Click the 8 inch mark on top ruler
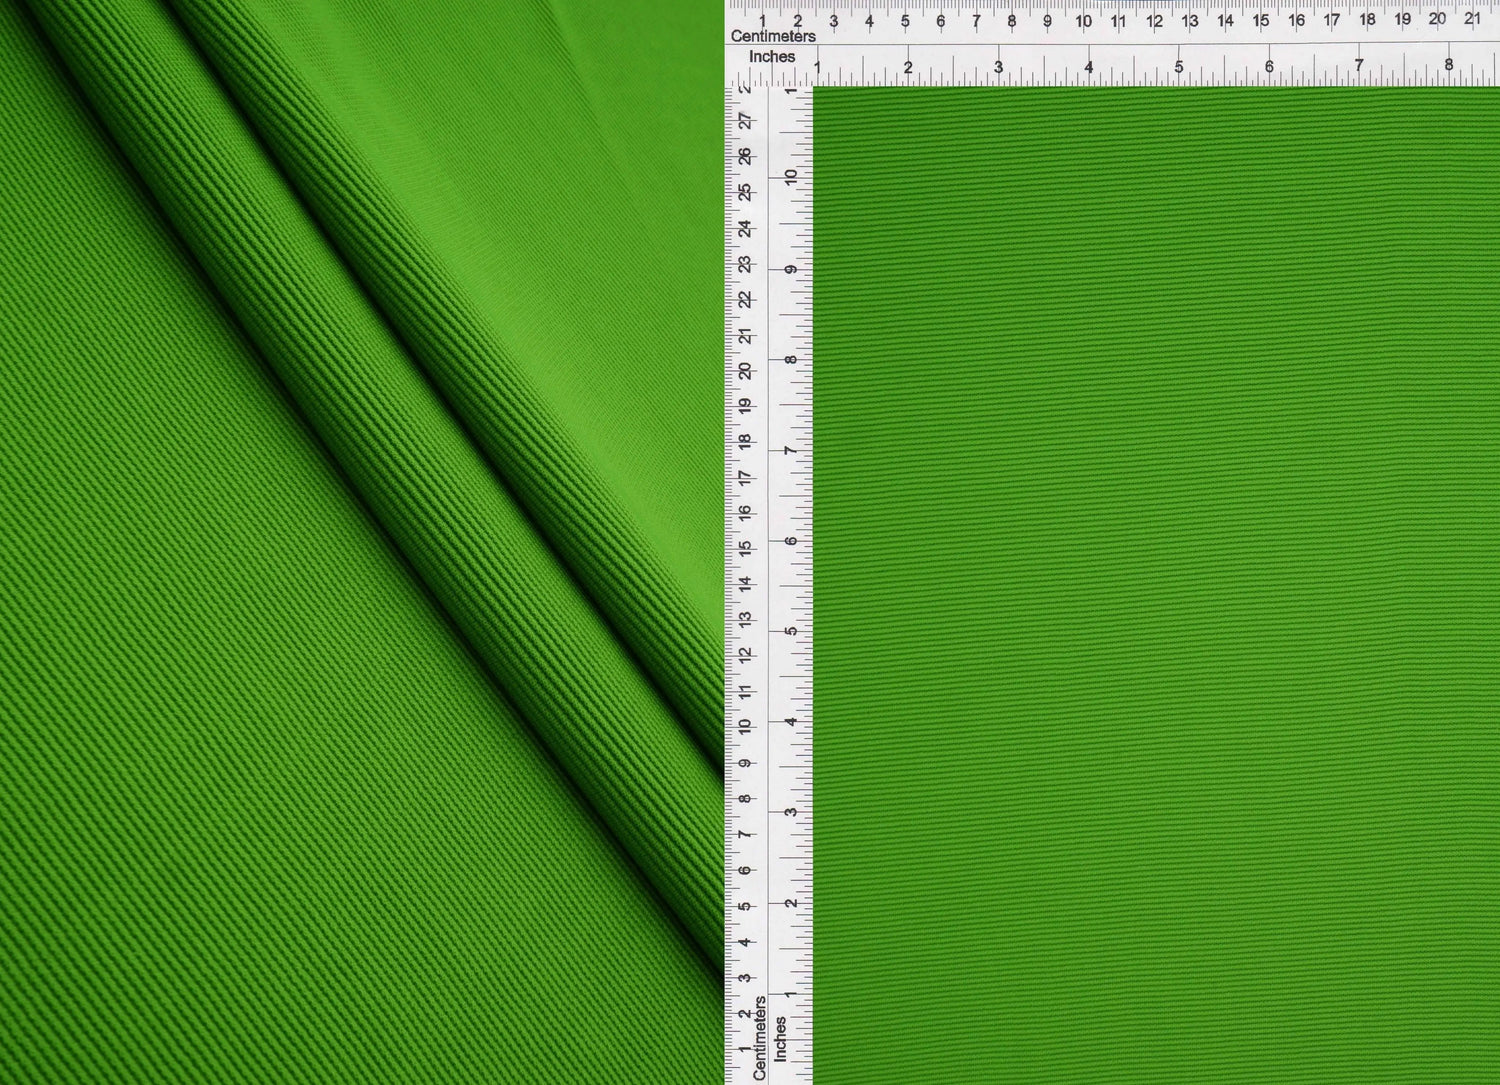 (1448, 65)
